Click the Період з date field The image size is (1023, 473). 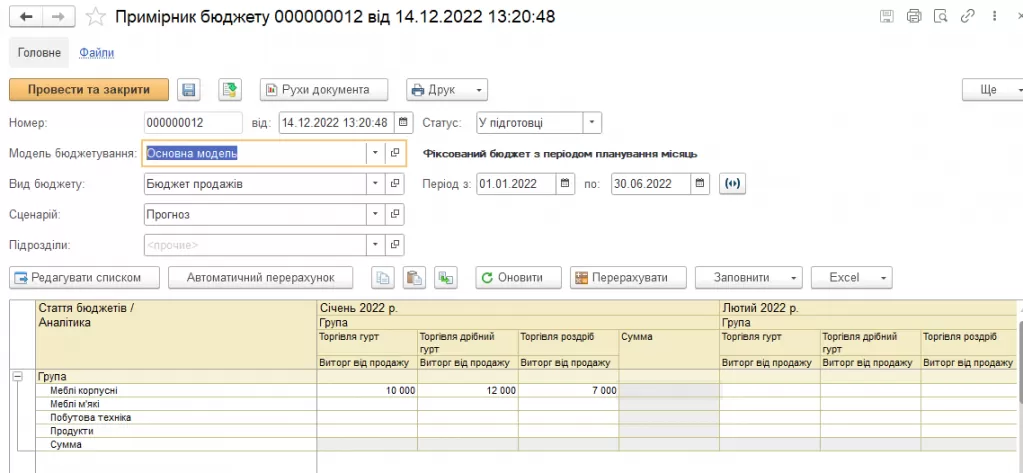click(516, 184)
